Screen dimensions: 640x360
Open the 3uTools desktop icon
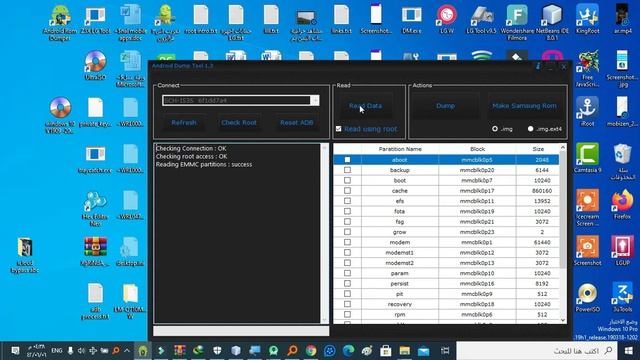click(622, 297)
